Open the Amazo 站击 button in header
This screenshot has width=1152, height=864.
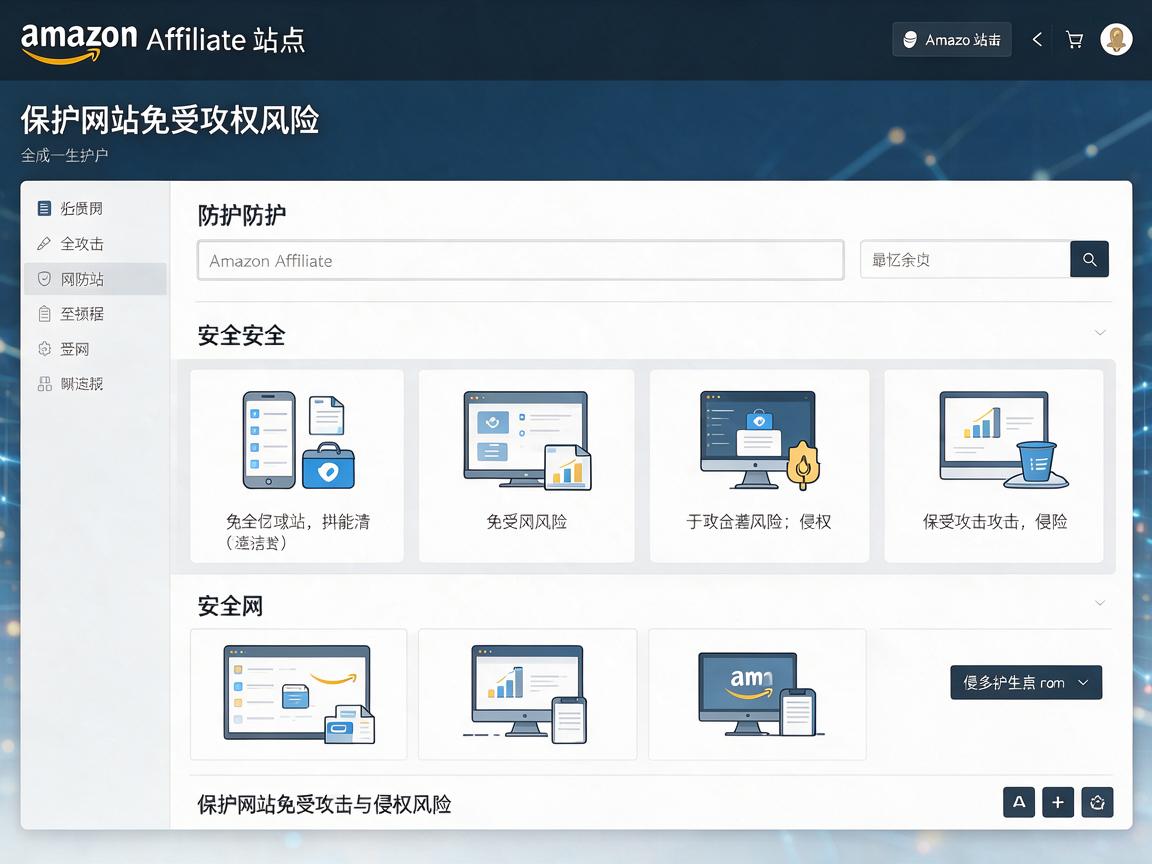951,40
